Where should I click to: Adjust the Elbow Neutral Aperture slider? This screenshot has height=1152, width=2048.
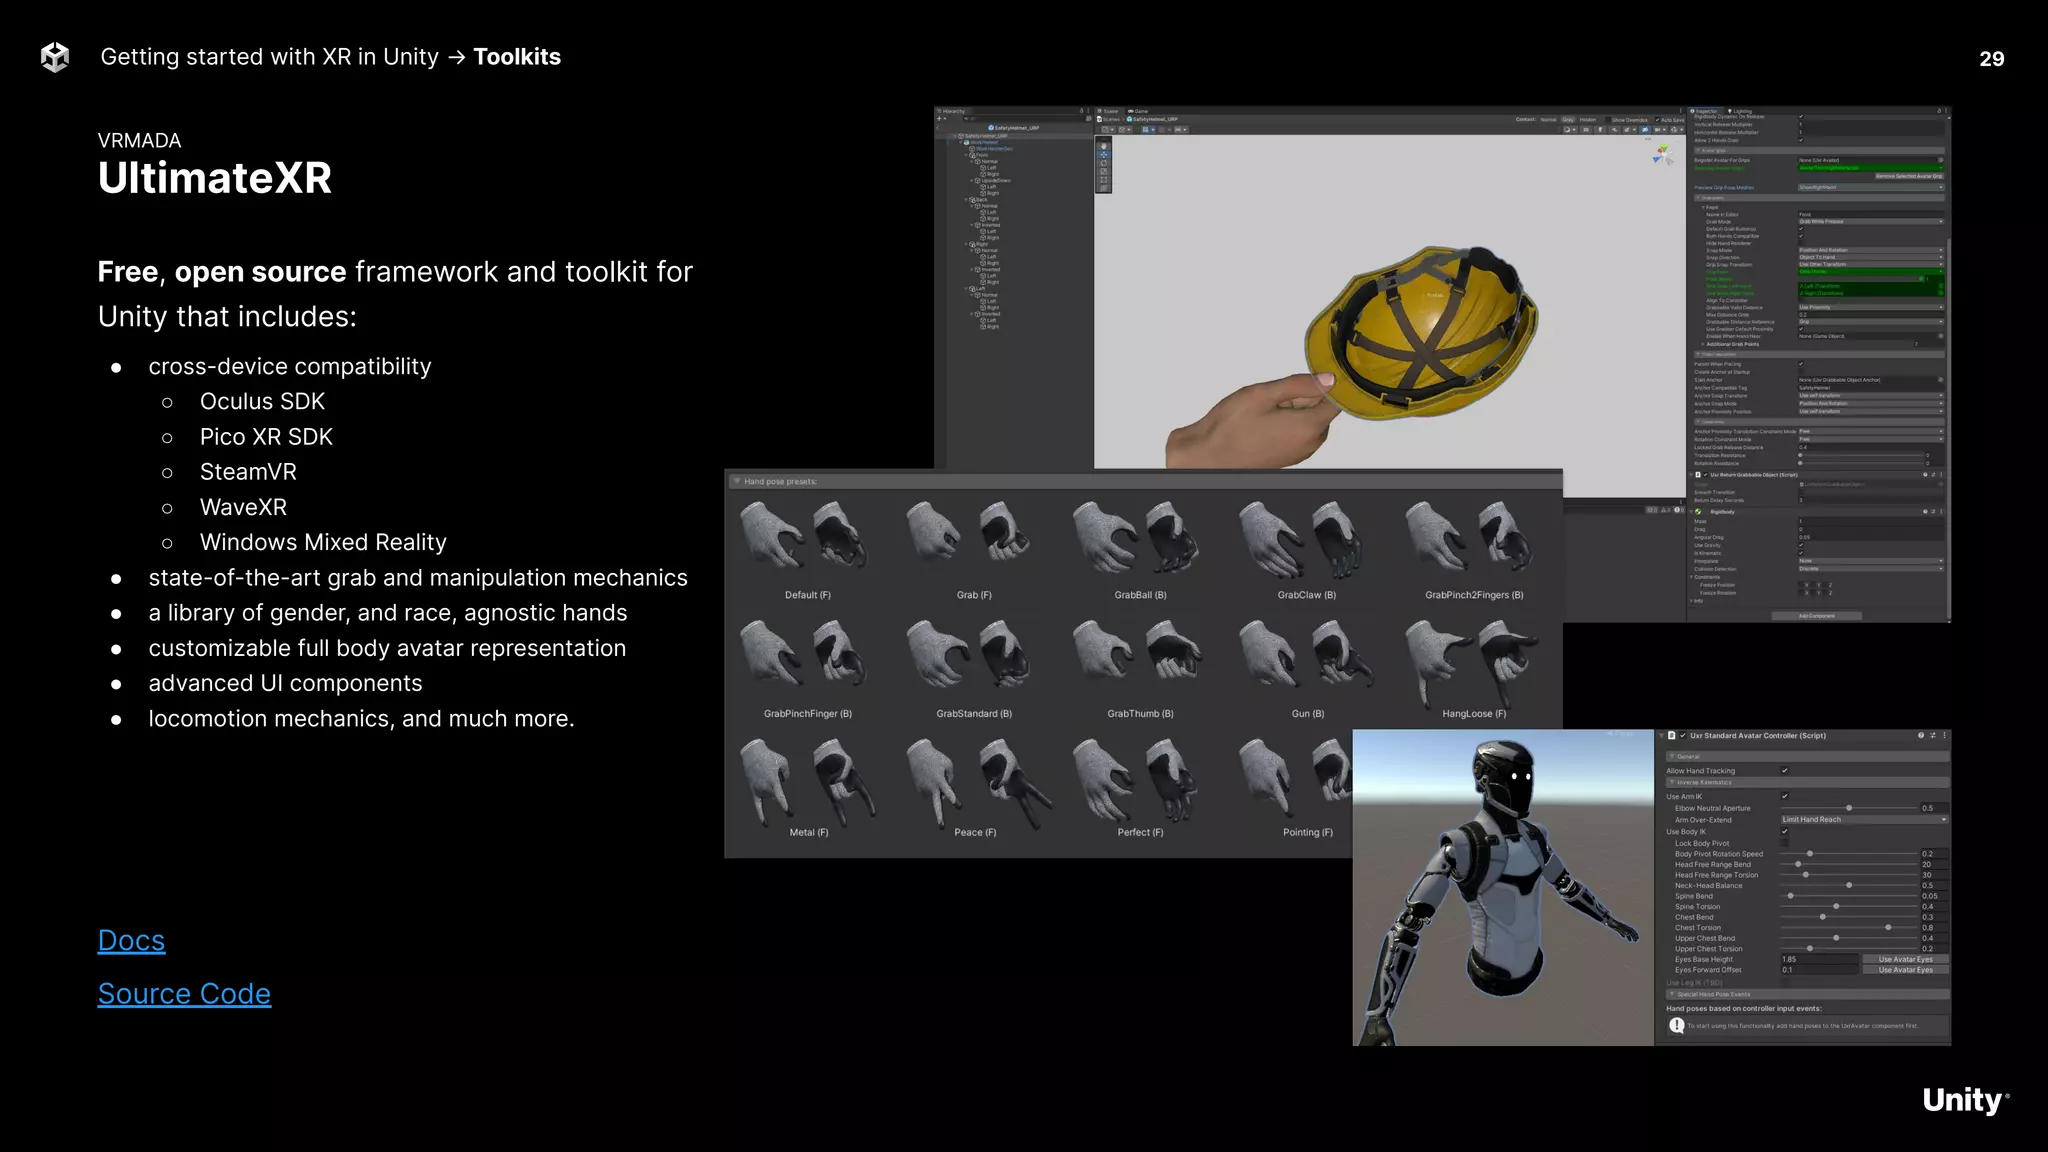point(1848,808)
